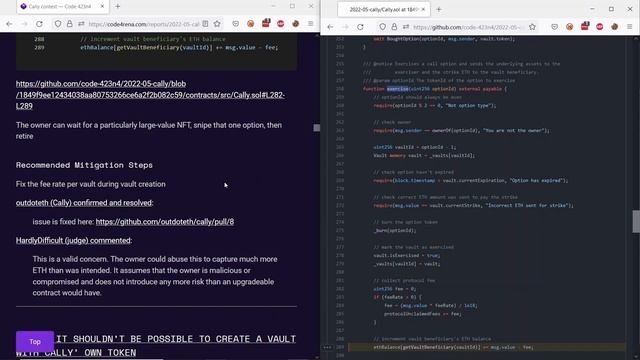The image size is (640, 360).
Task: Open tracking protection shield in code4rena window
Action: pyautogui.click(x=58, y=24)
